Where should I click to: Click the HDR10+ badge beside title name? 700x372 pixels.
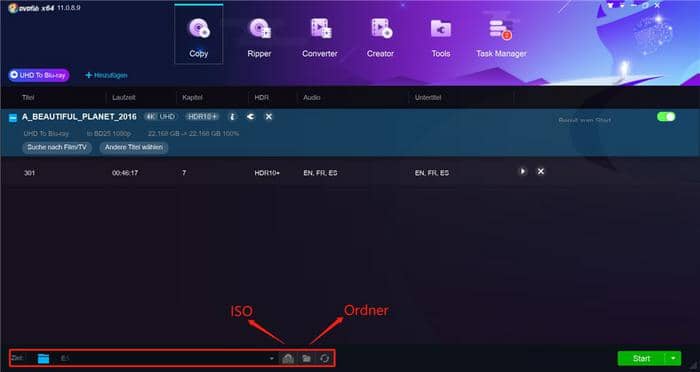pyautogui.click(x=202, y=117)
